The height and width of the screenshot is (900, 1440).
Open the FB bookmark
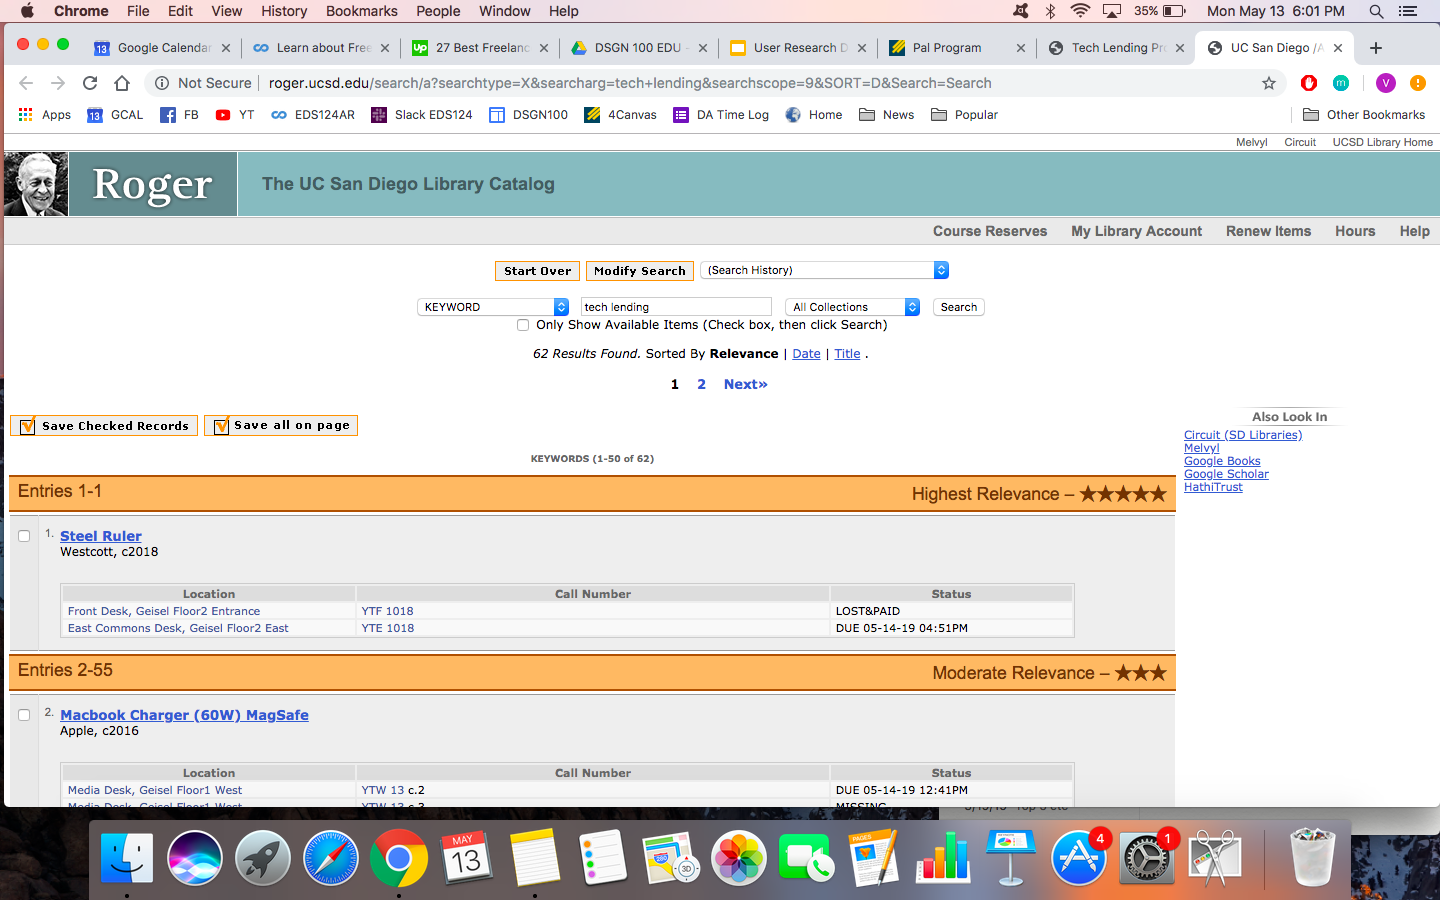tap(180, 115)
